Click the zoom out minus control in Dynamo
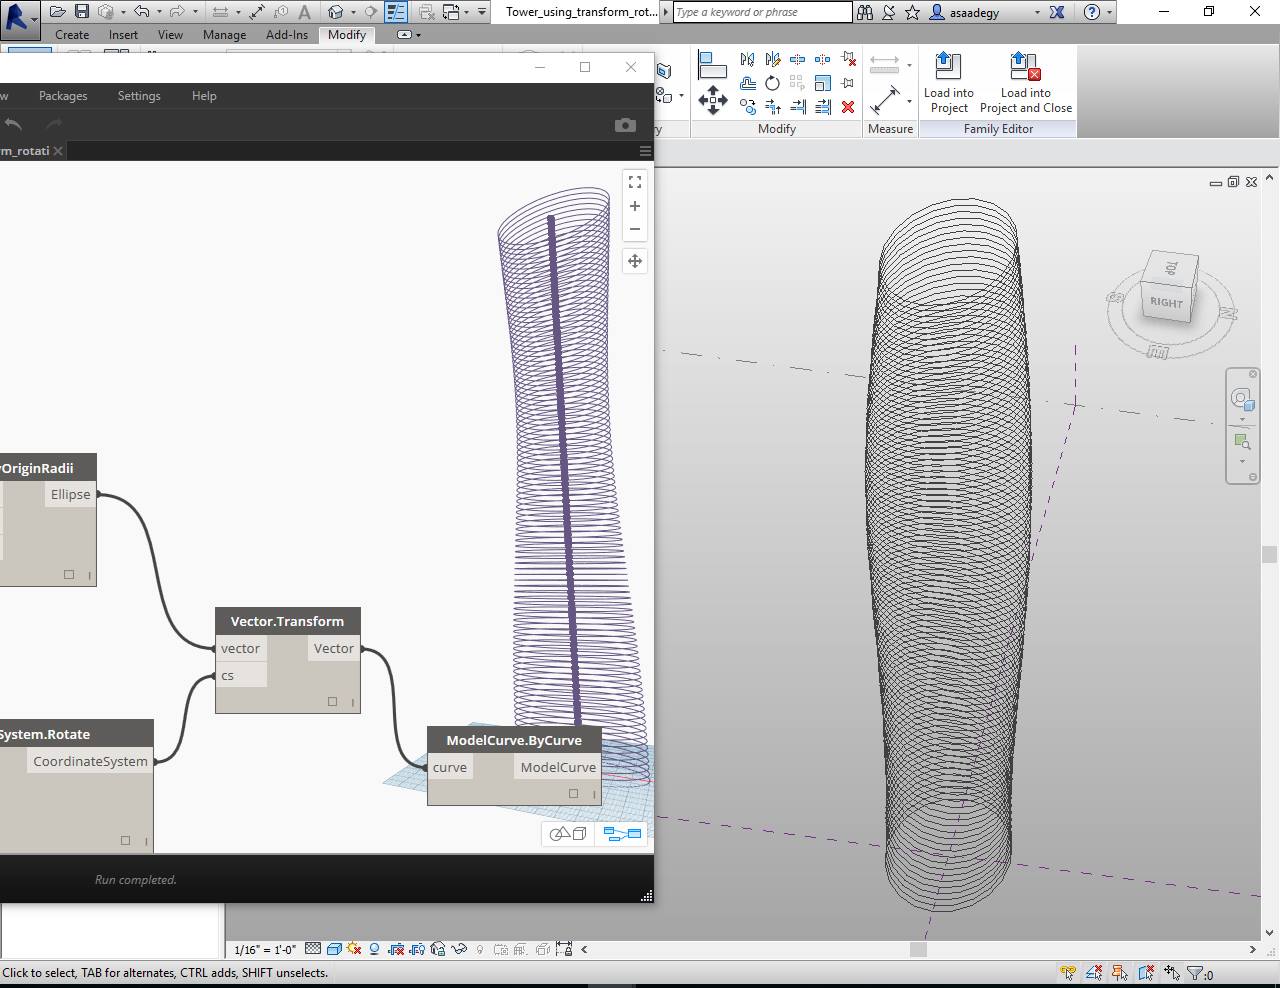This screenshot has width=1280, height=988. coord(635,229)
